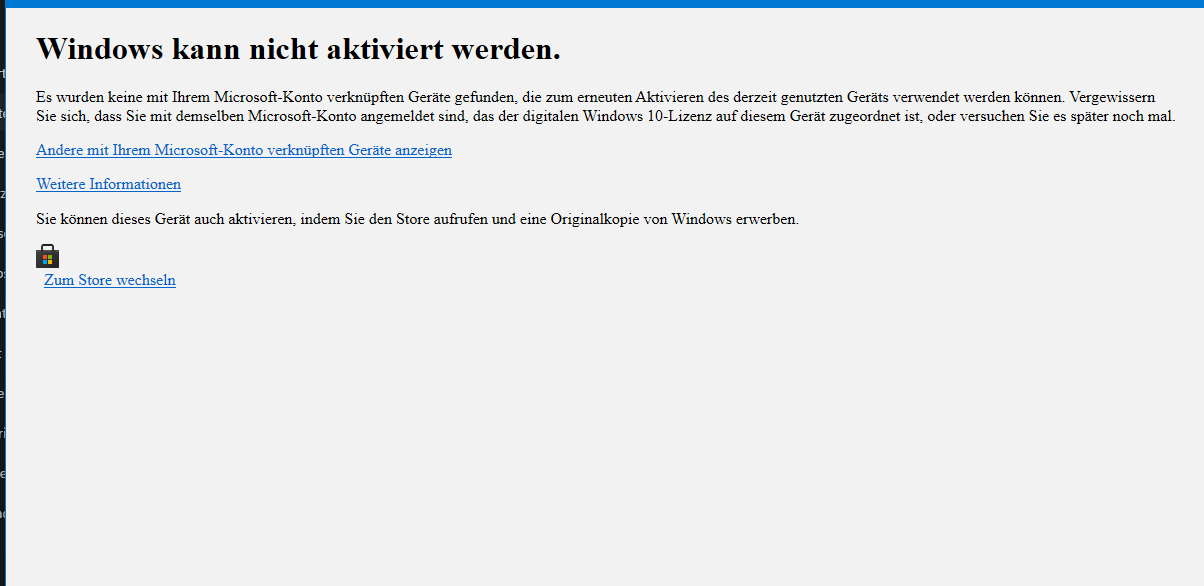Click text "Sie können dieses Gerät auch aktivieren"

coord(164,219)
